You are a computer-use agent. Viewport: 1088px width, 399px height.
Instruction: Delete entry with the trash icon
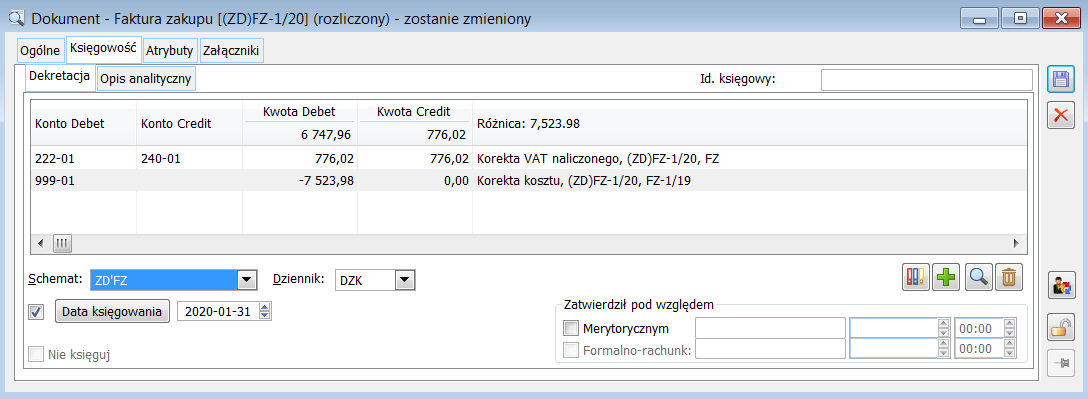point(1008,278)
